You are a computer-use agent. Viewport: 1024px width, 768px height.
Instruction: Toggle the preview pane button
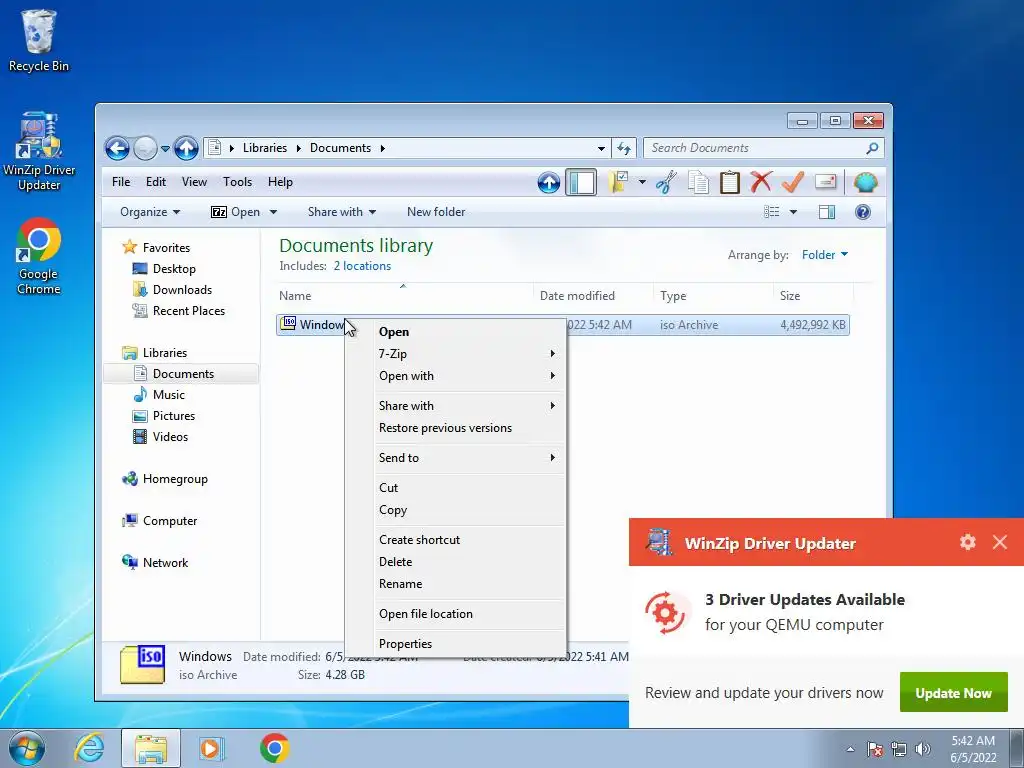pos(827,212)
